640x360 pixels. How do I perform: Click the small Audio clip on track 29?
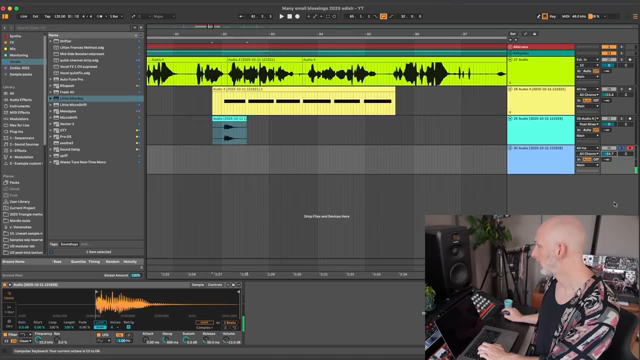pos(229,130)
